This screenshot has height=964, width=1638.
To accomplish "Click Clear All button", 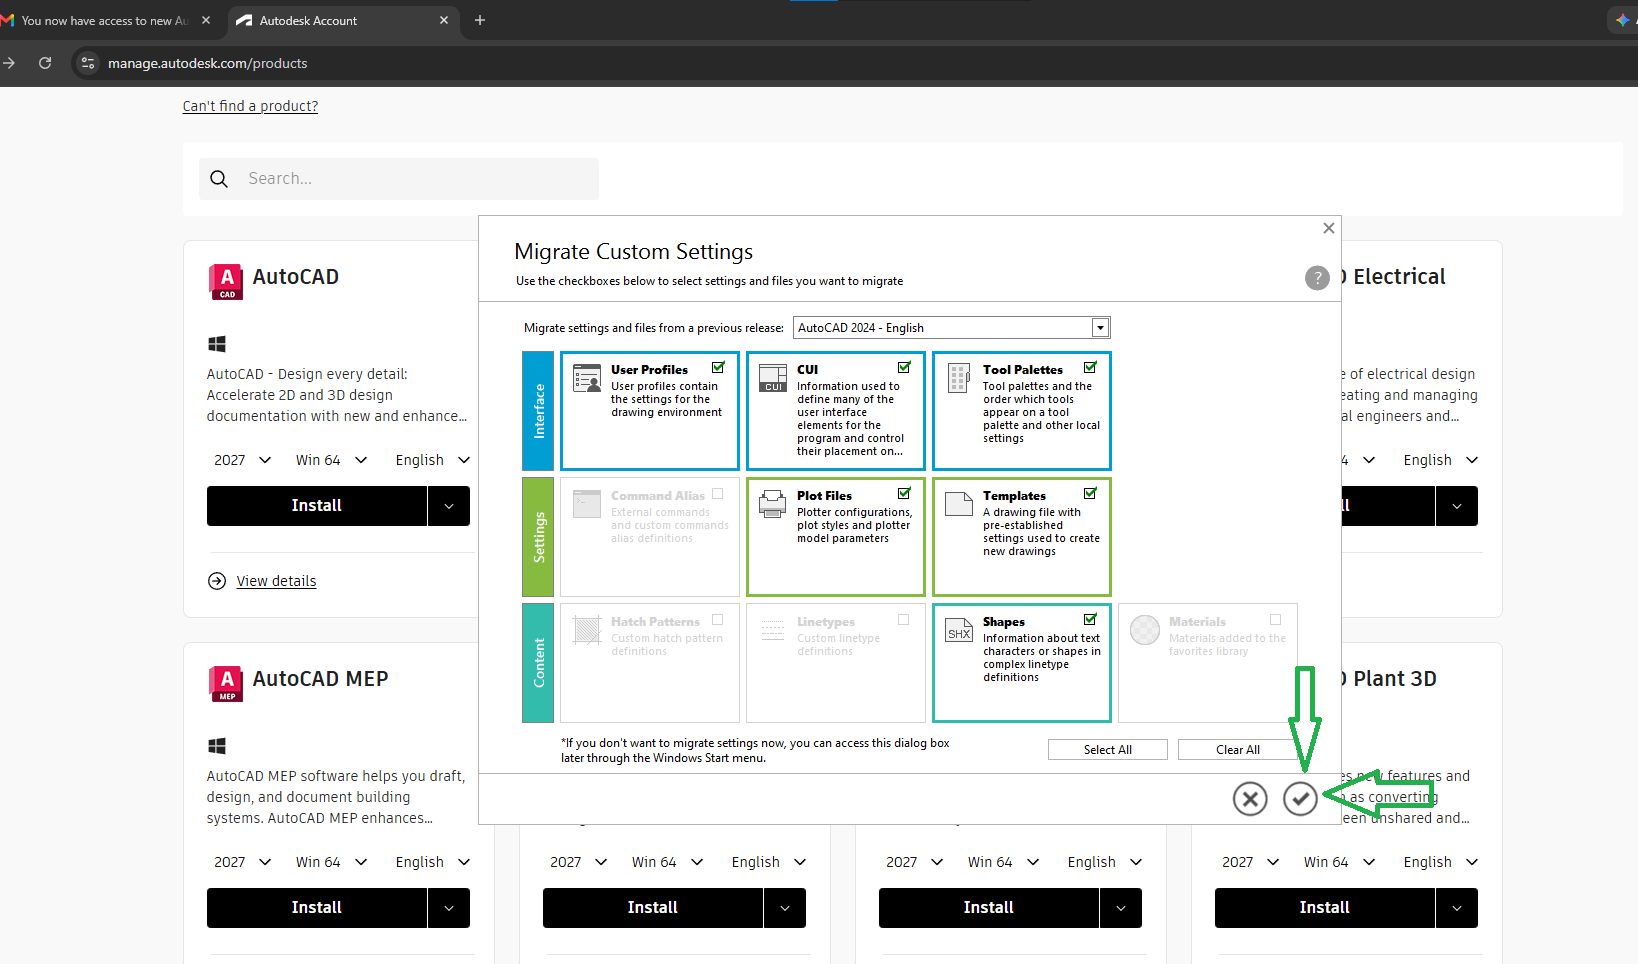I will pyautogui.click(x=1238, y=750).
